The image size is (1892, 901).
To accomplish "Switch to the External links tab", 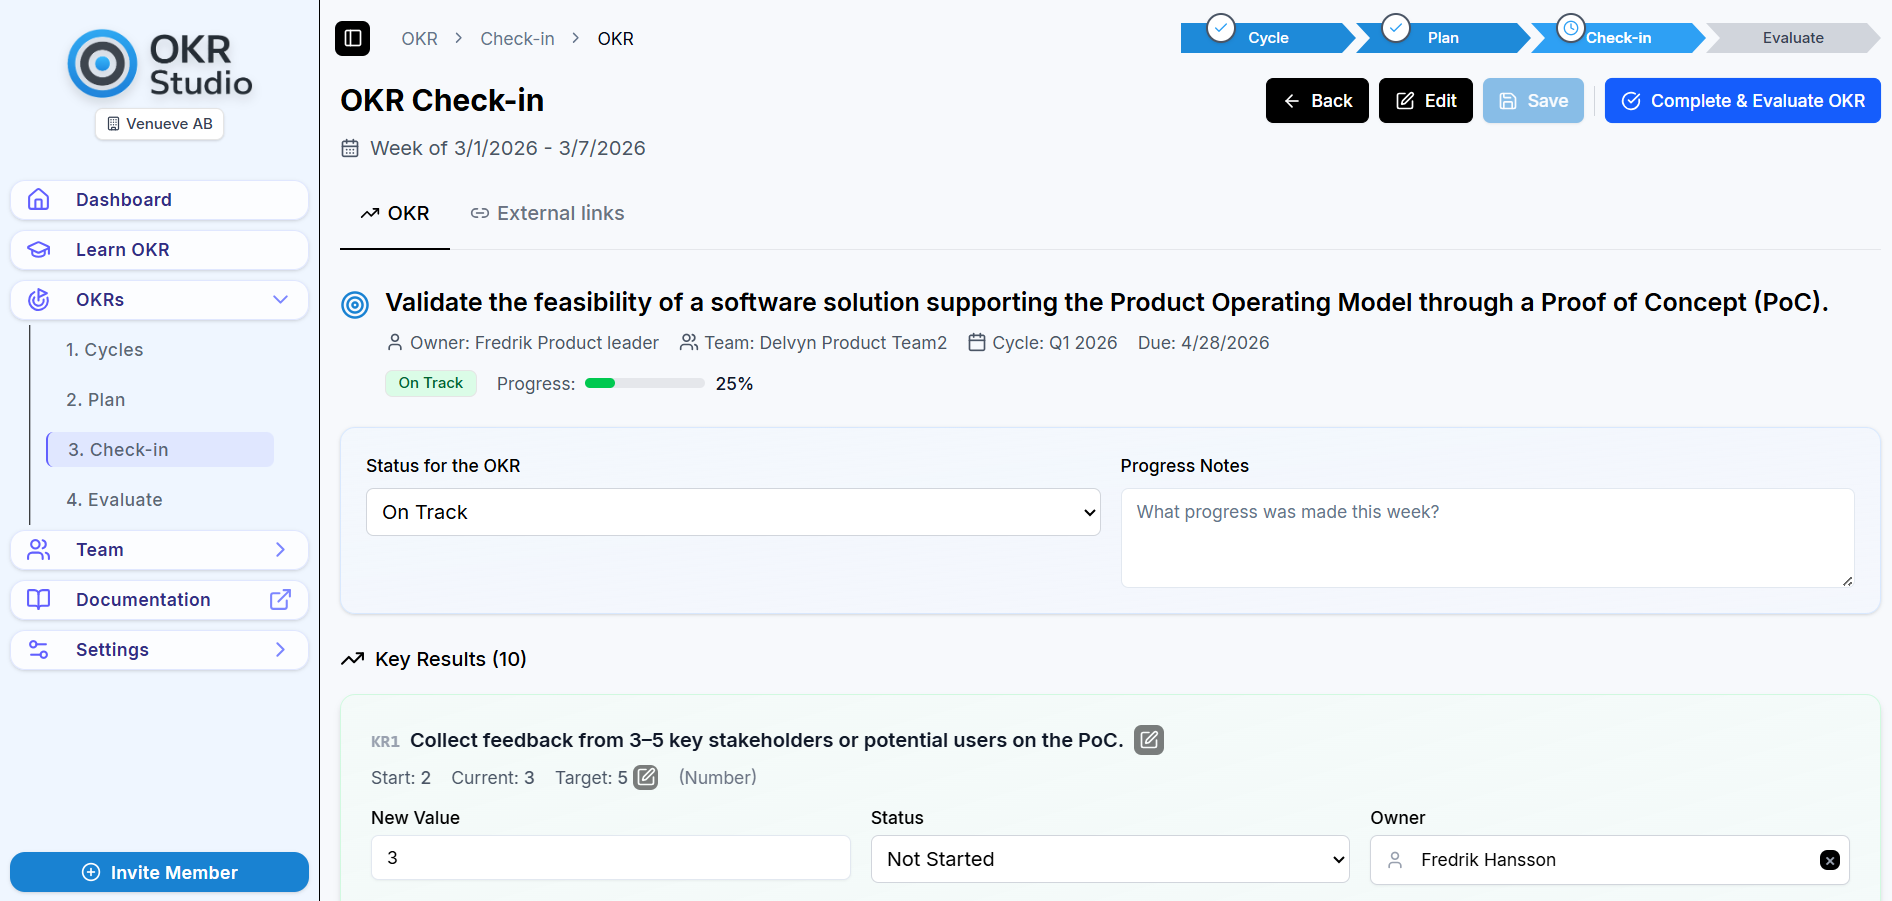I will (547, 213).
